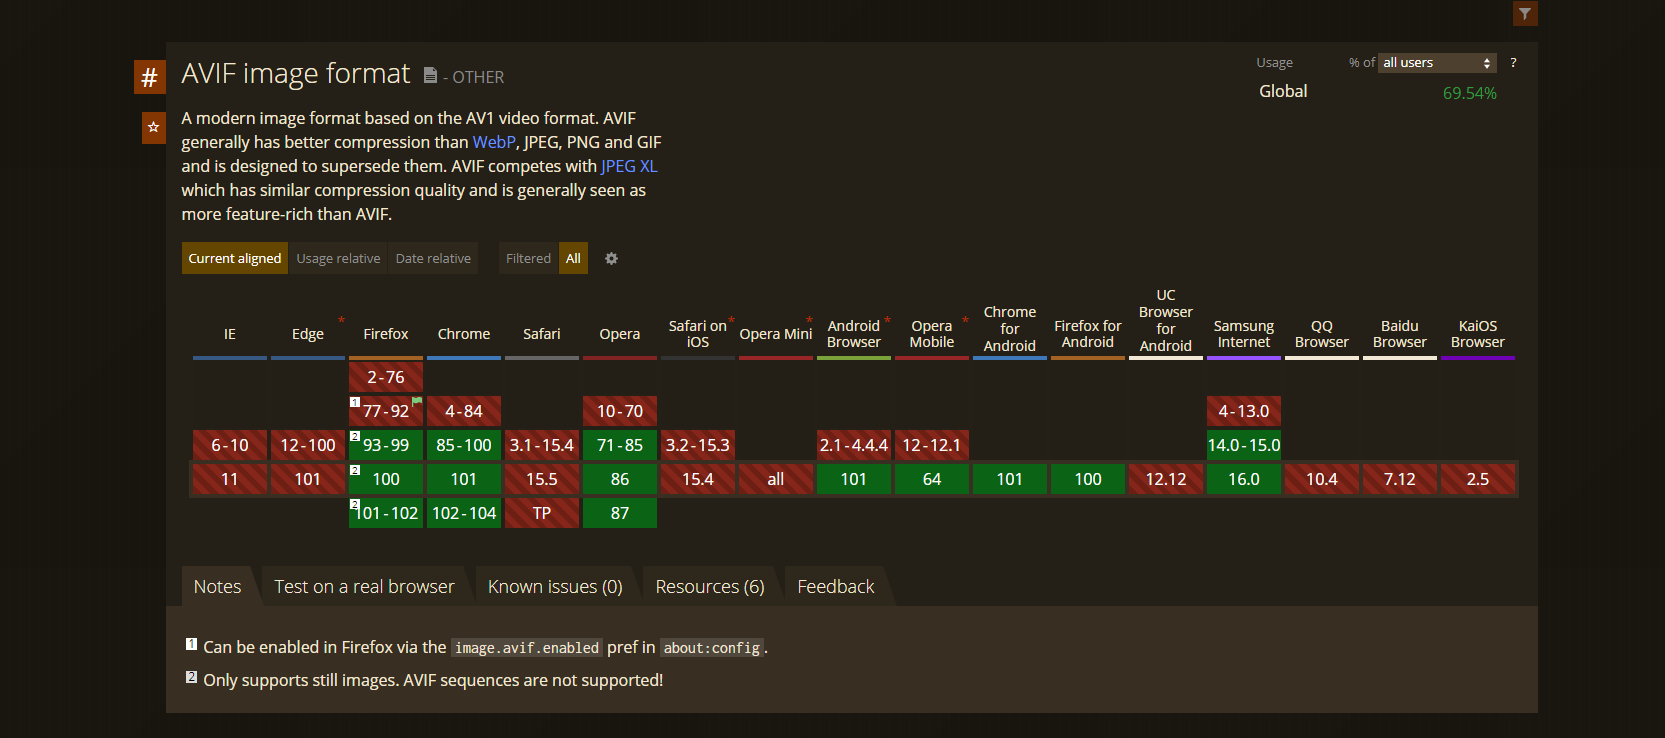Click the green flag on Firefox 77-92
Viewport: 1665px width, 738px height.
pos(417,401)
